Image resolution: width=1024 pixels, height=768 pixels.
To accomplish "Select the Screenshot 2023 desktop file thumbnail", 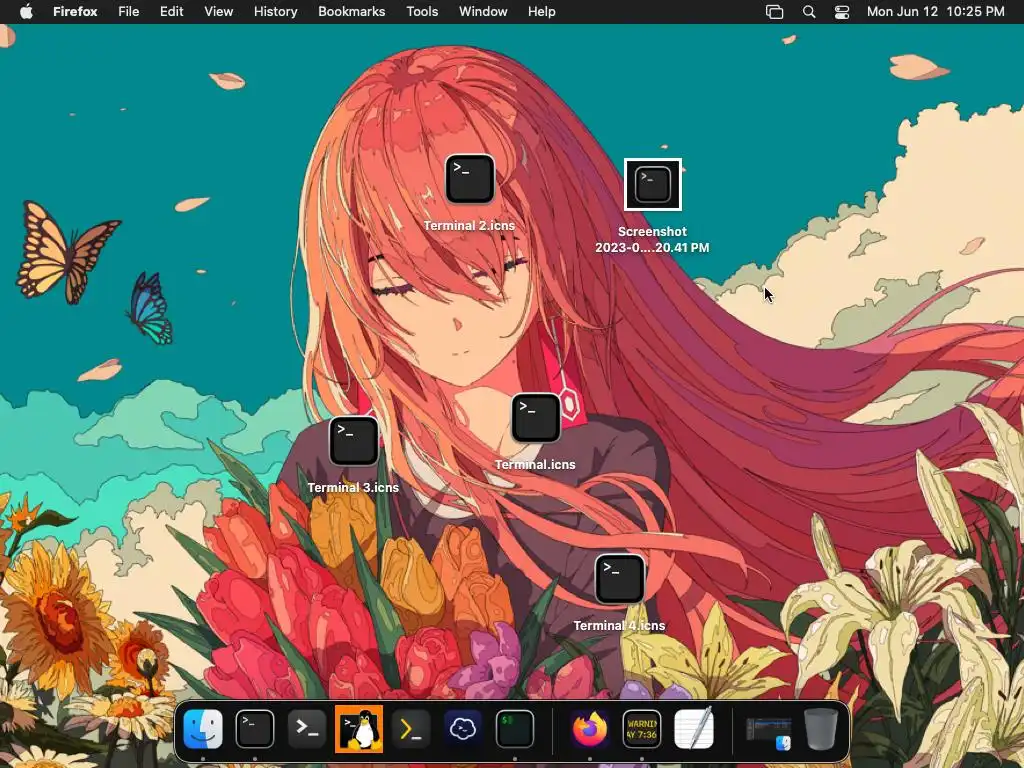I will coord(652,185).
